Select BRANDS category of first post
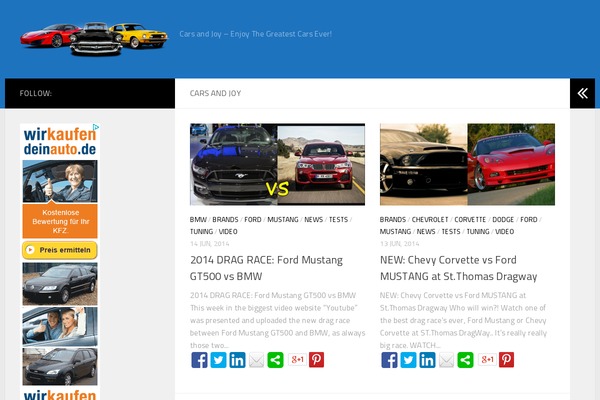The width and height of the screenshot is (600, 400). click(225, 220)
